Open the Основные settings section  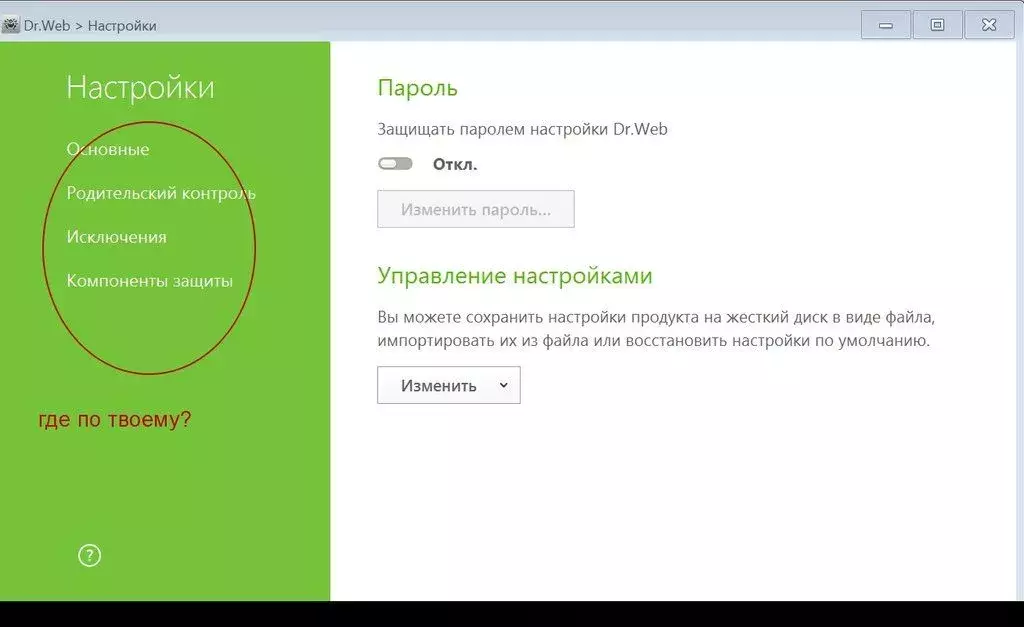[x=108, y=150]
